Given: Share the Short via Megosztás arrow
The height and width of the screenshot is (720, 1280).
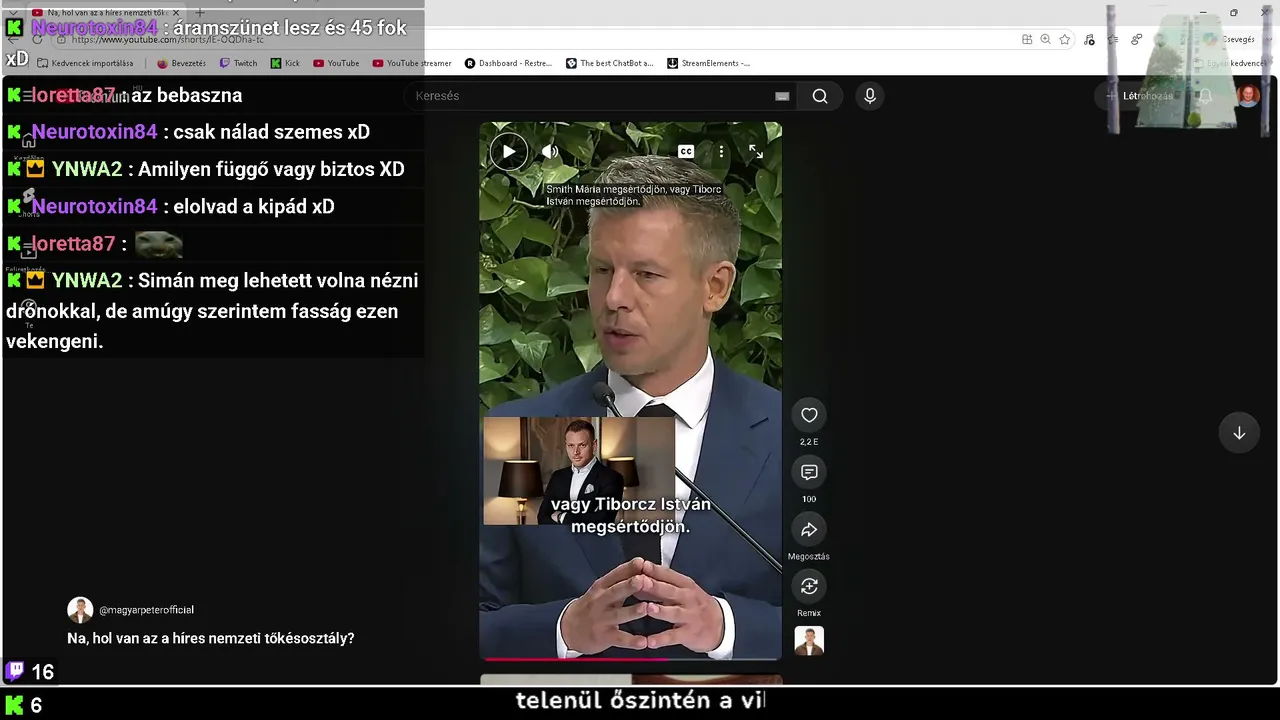Looking at the screenshot, I should click(809, 529).
